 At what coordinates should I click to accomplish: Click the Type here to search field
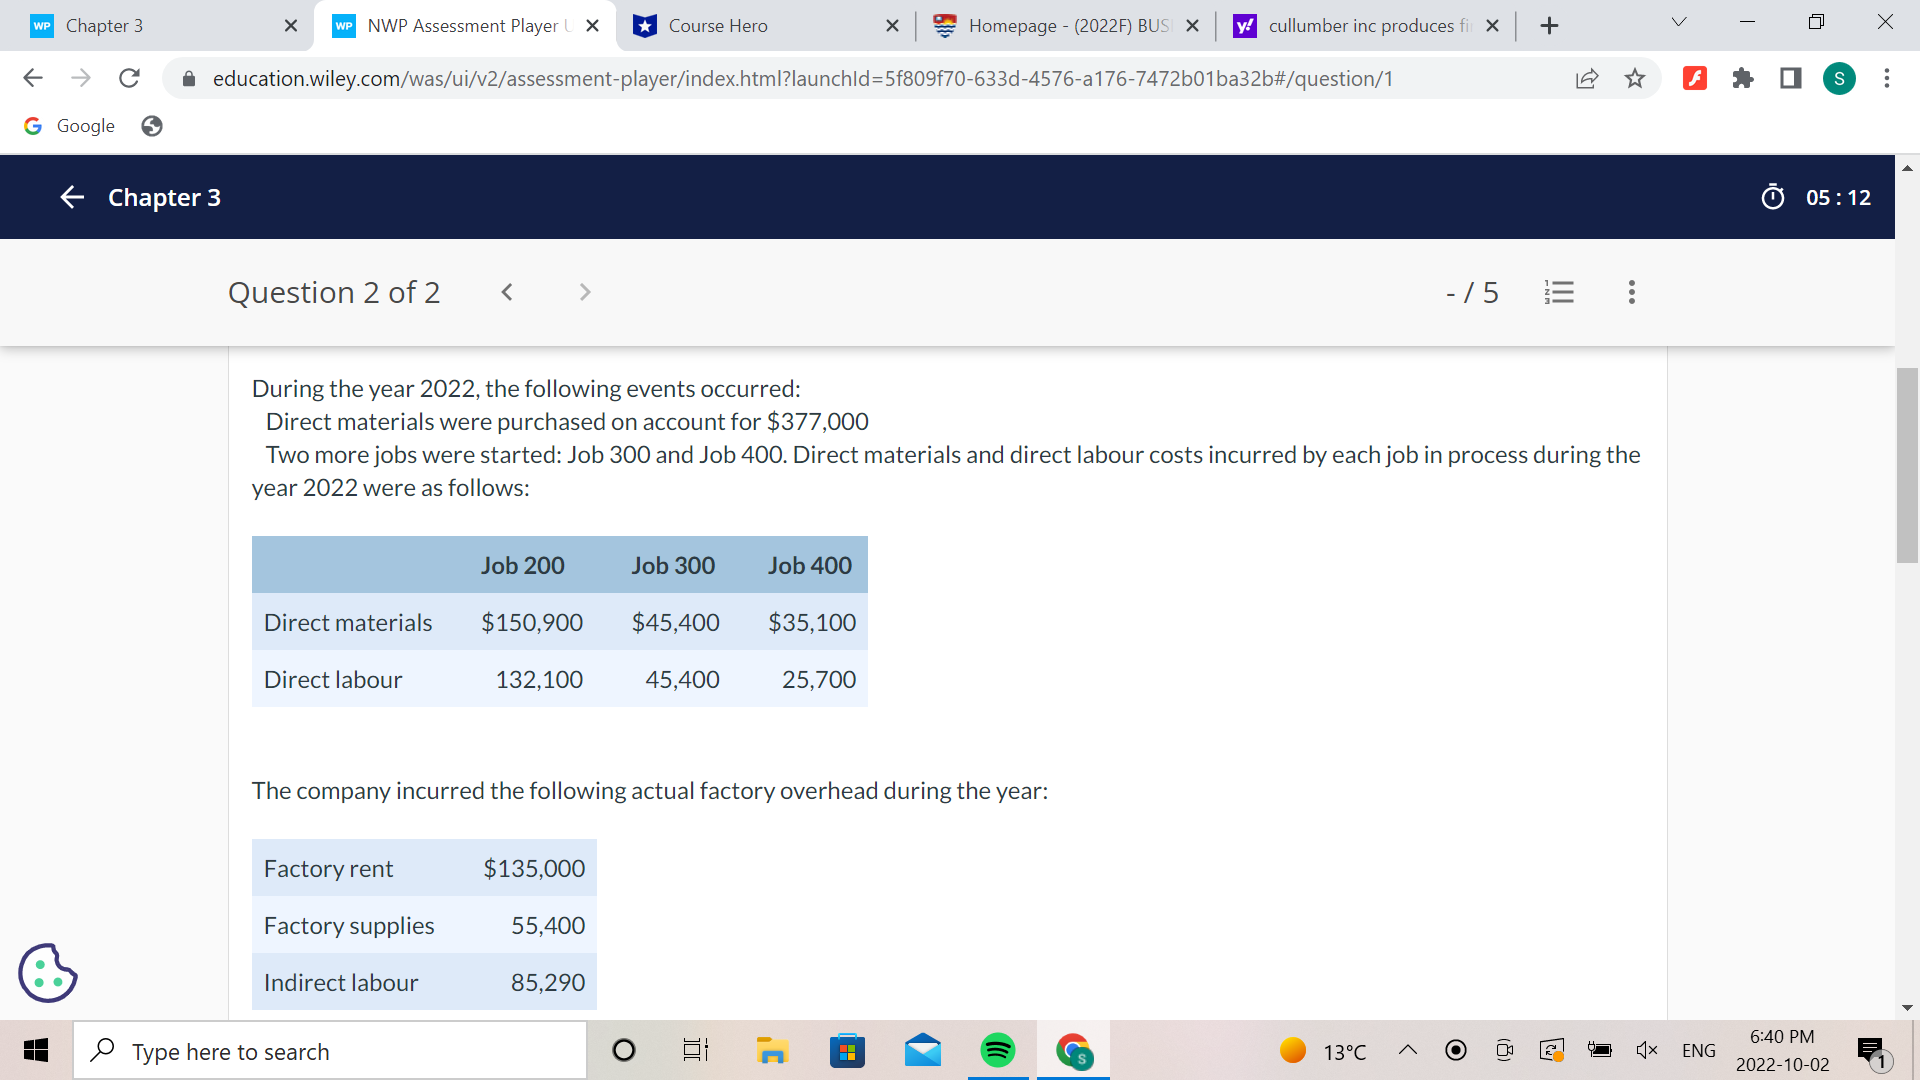[x=330, y=1050]
